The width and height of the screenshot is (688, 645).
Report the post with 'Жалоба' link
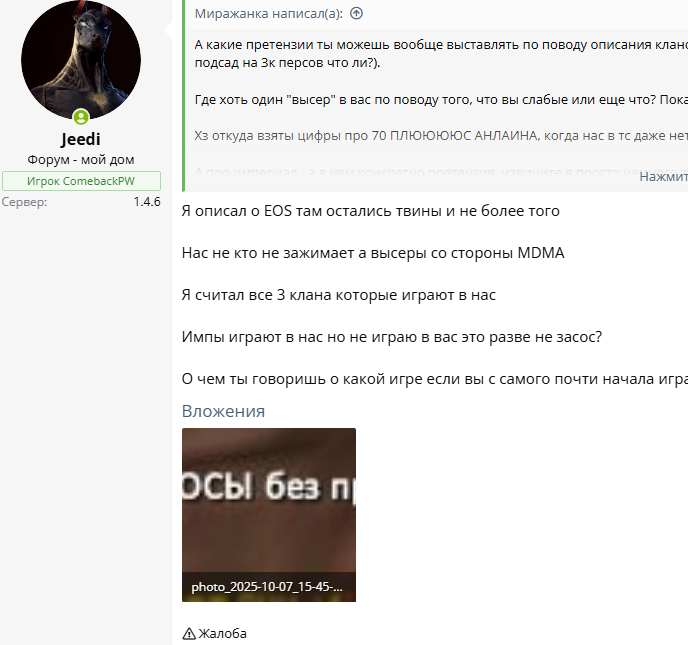click(222, 634)
